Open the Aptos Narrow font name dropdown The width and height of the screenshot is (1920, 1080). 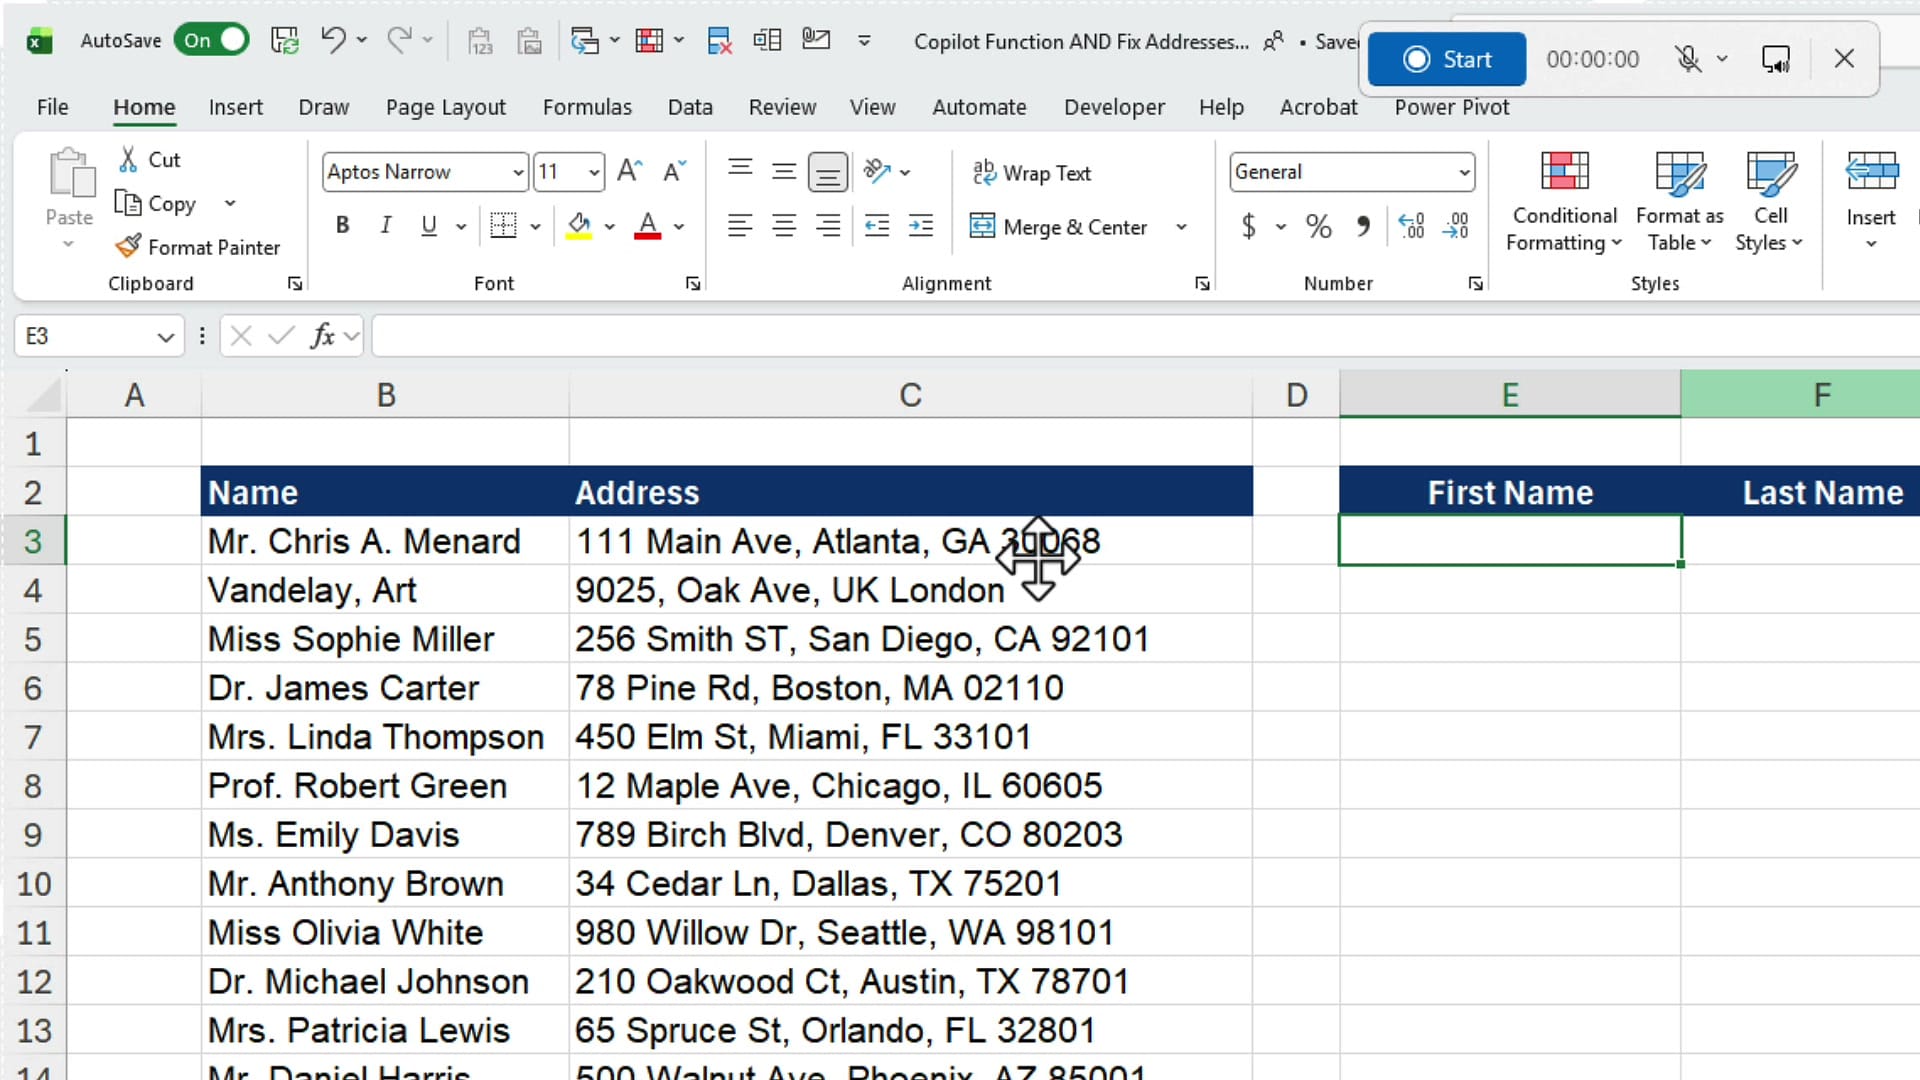click(x=518, y=173)
